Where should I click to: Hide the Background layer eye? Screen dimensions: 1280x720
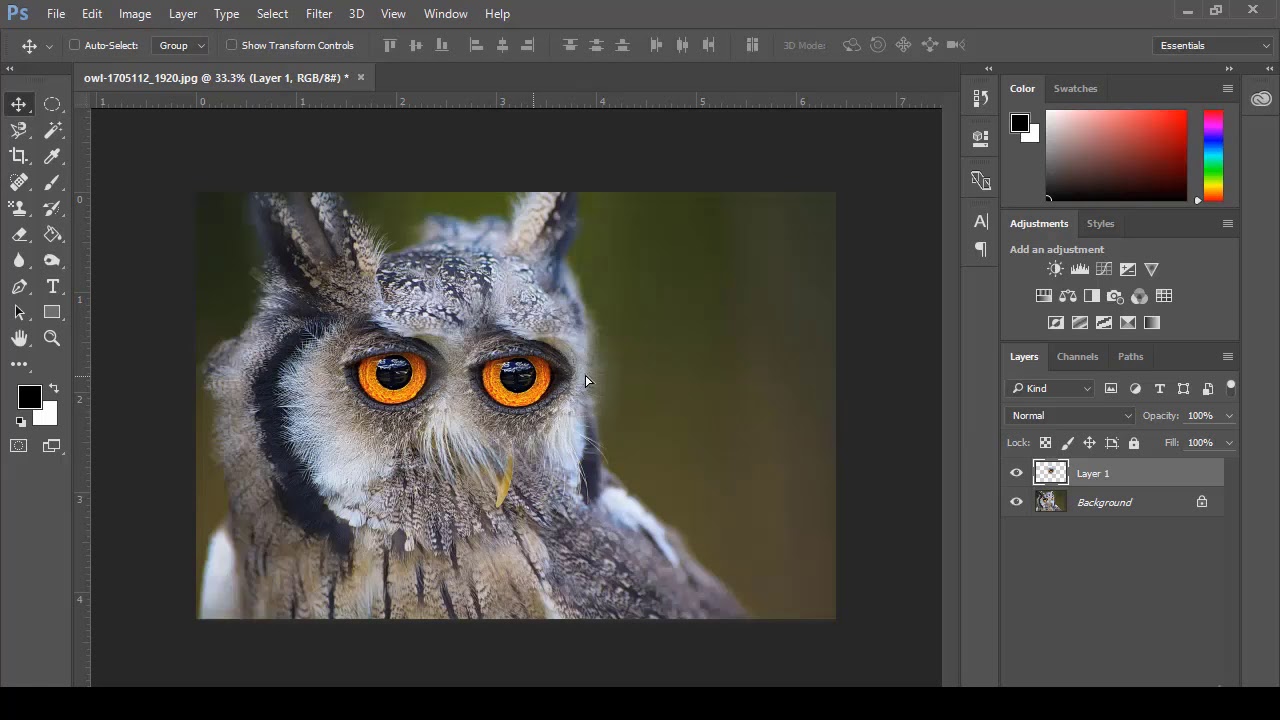pyautogui.click(x=1016, y=502)
